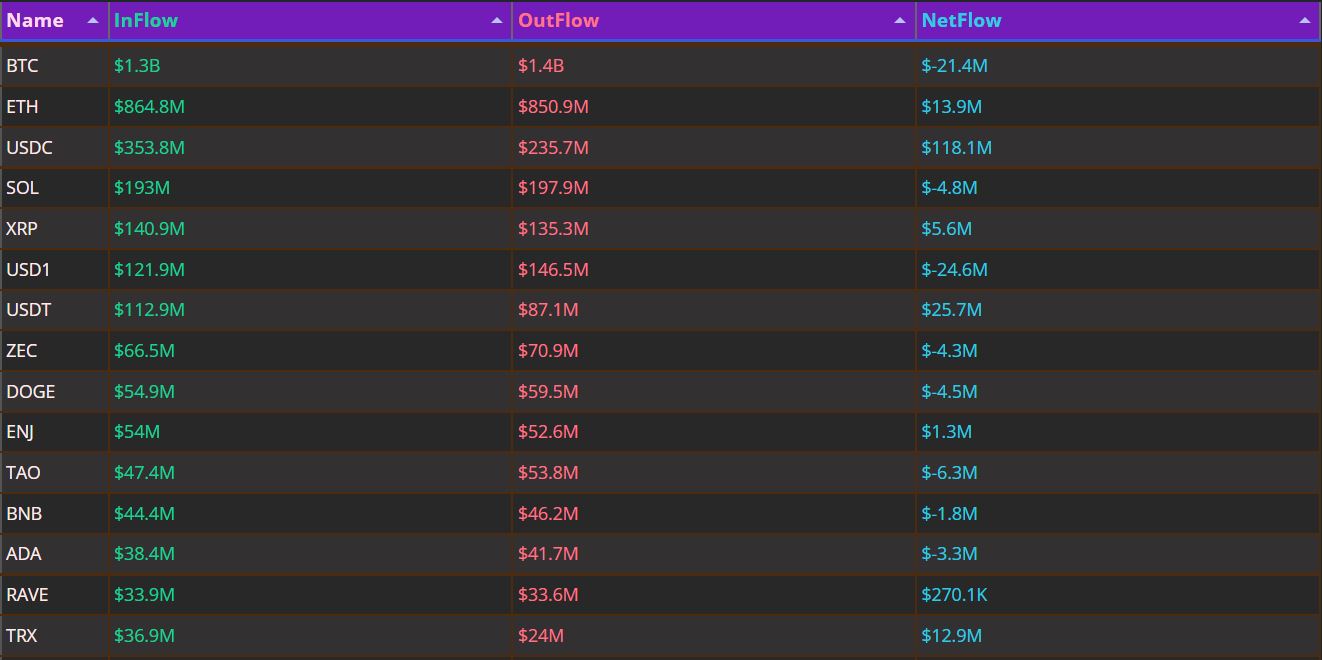
Task: Click the sort arrow in the NetFlow header
Action: 1304,21
